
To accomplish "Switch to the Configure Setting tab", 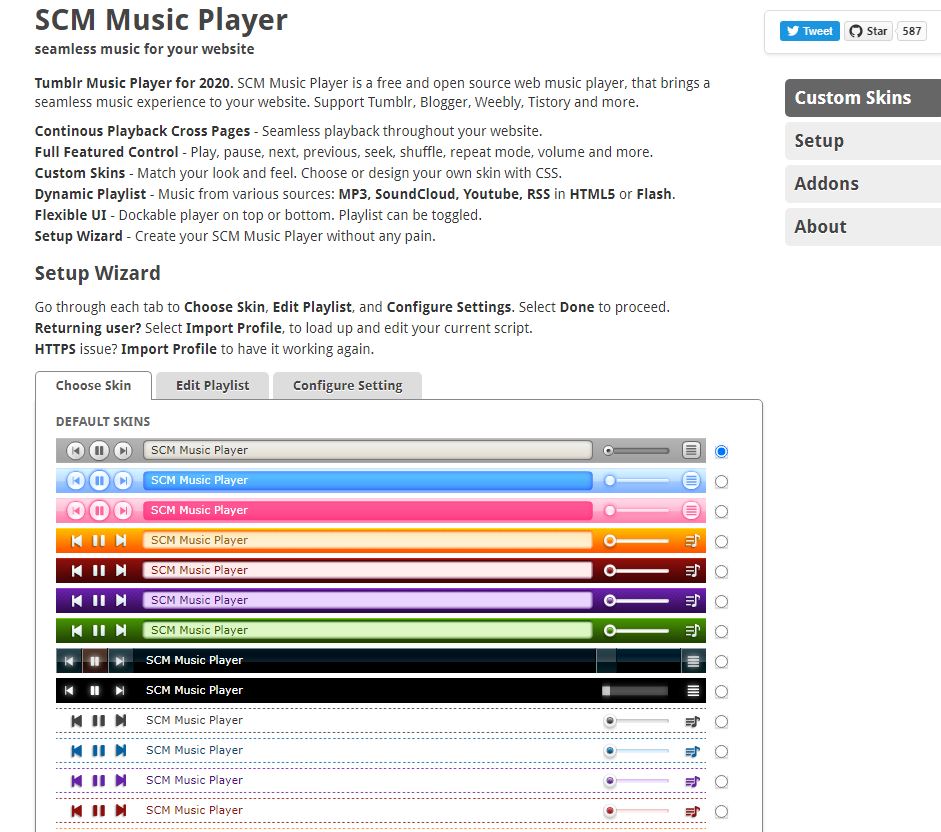I will coord(347,385).
